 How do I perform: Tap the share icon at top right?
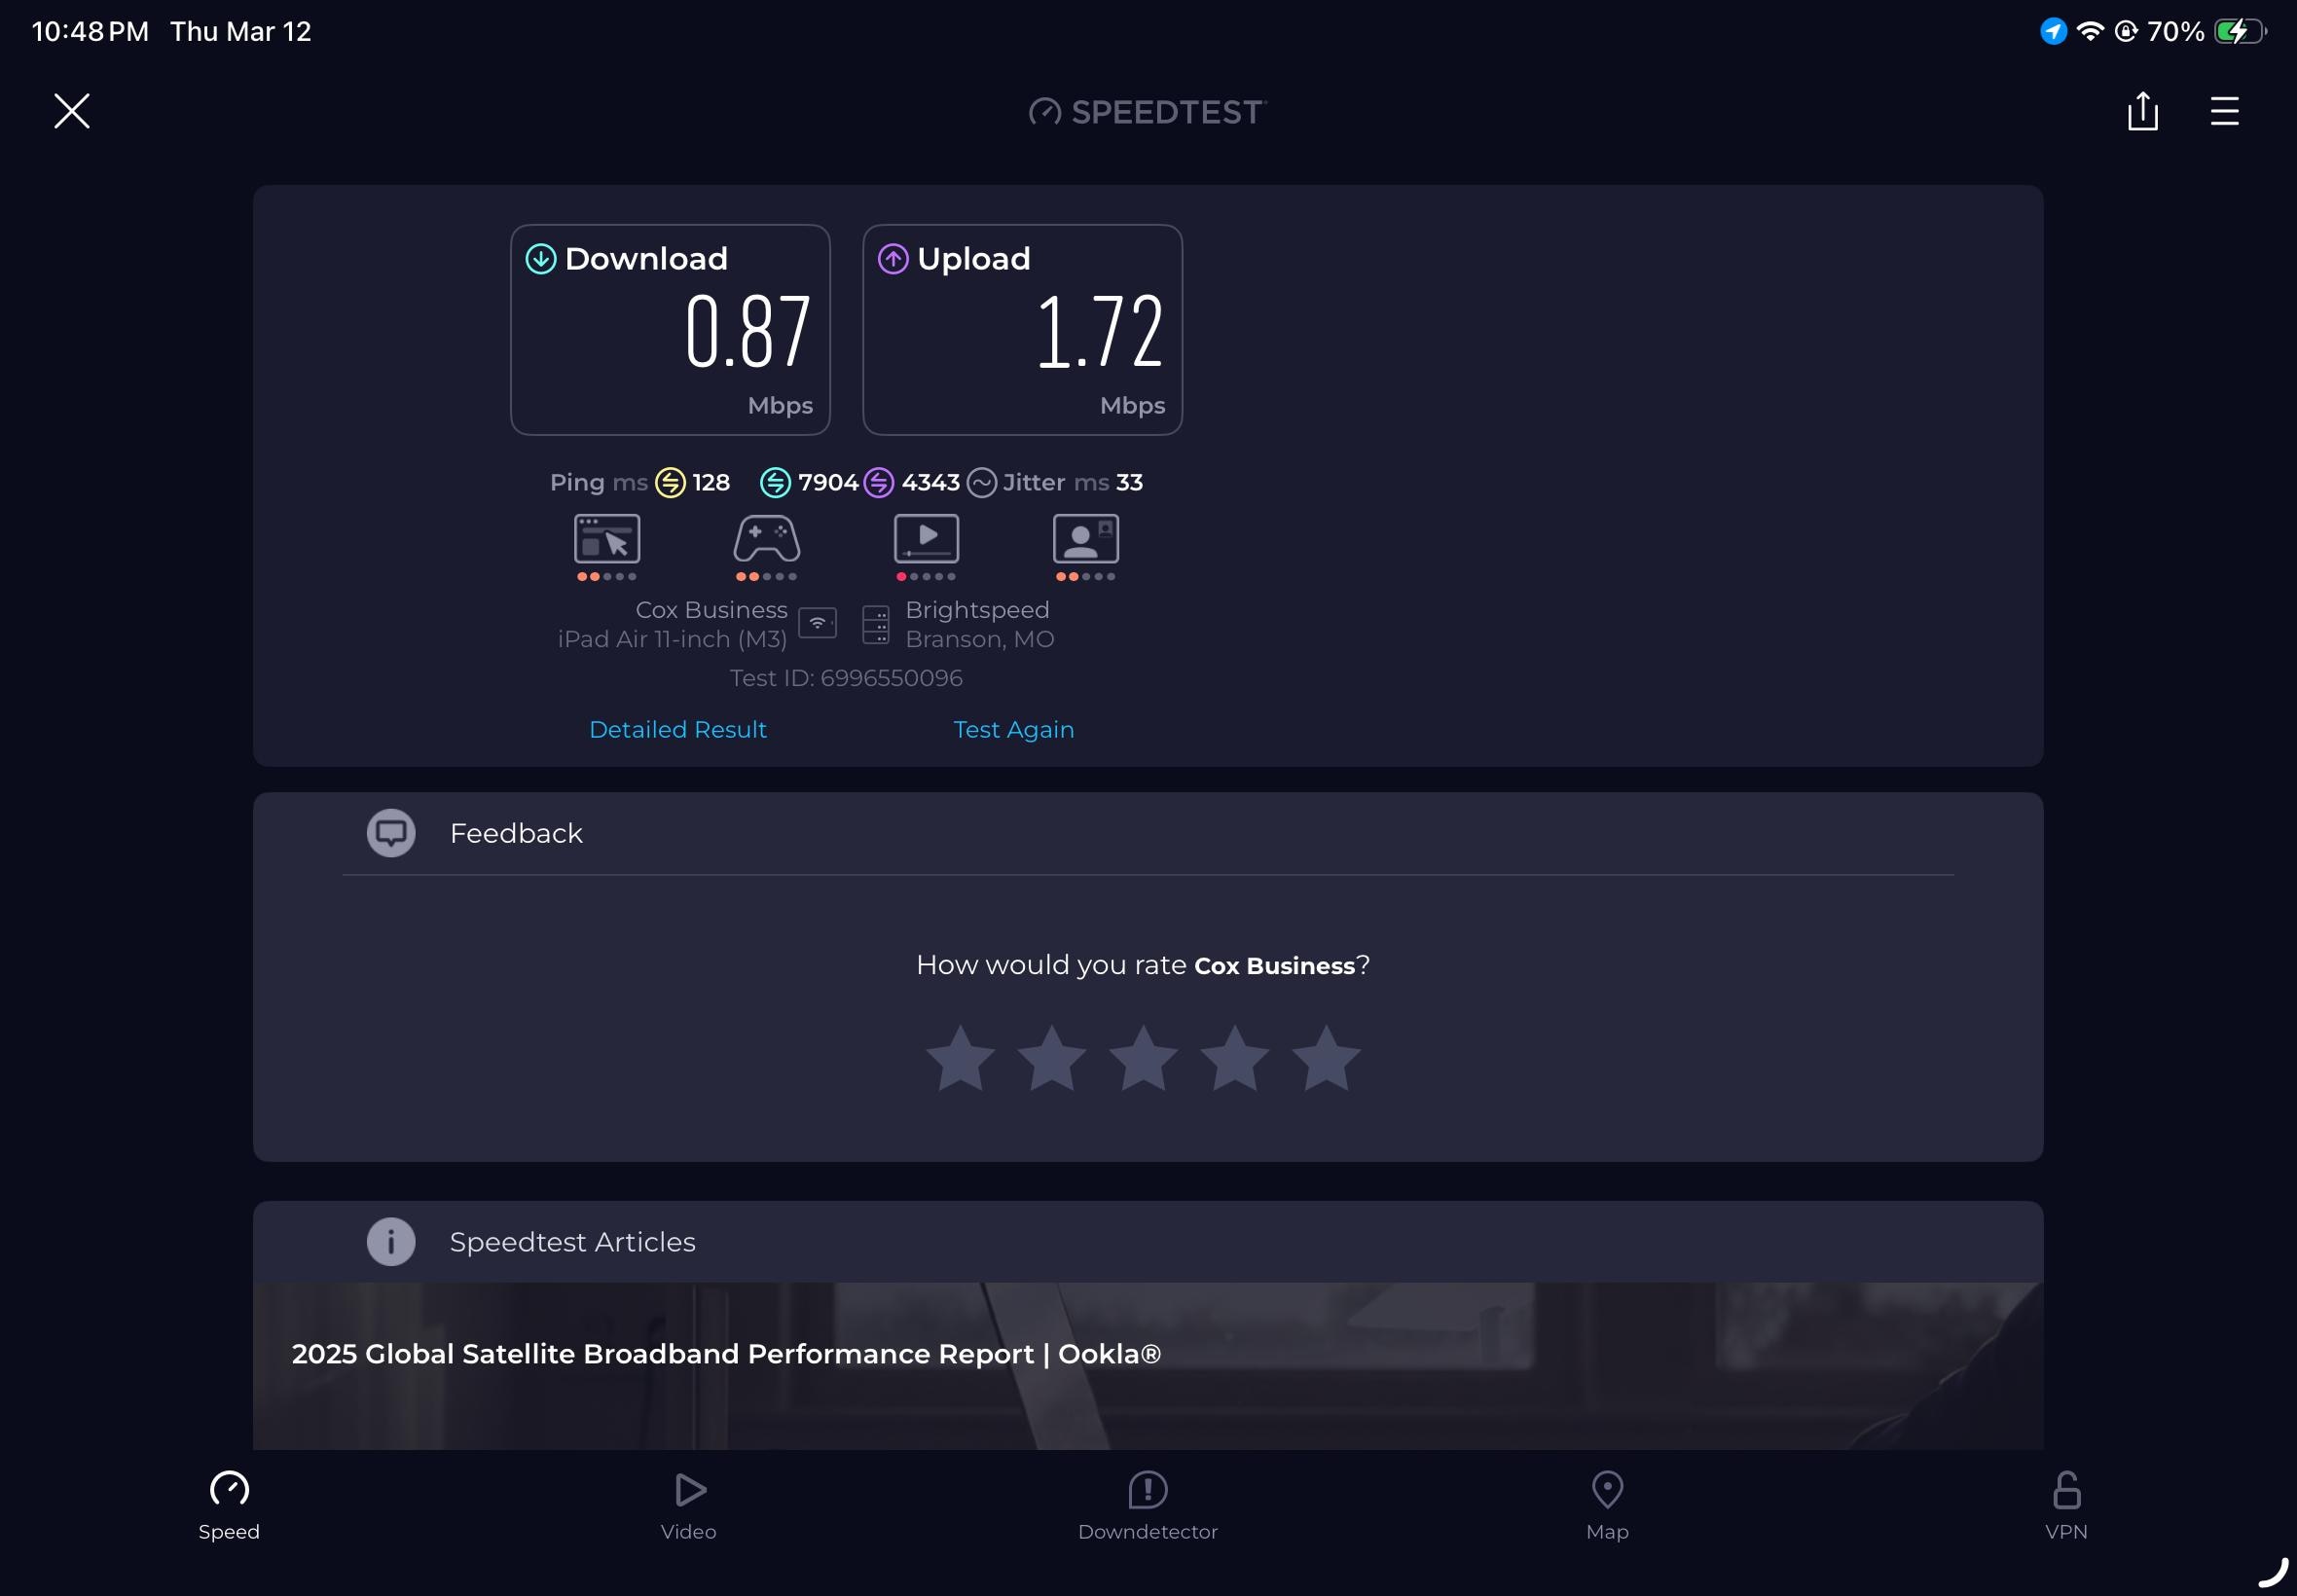(x=2142, y=111)
